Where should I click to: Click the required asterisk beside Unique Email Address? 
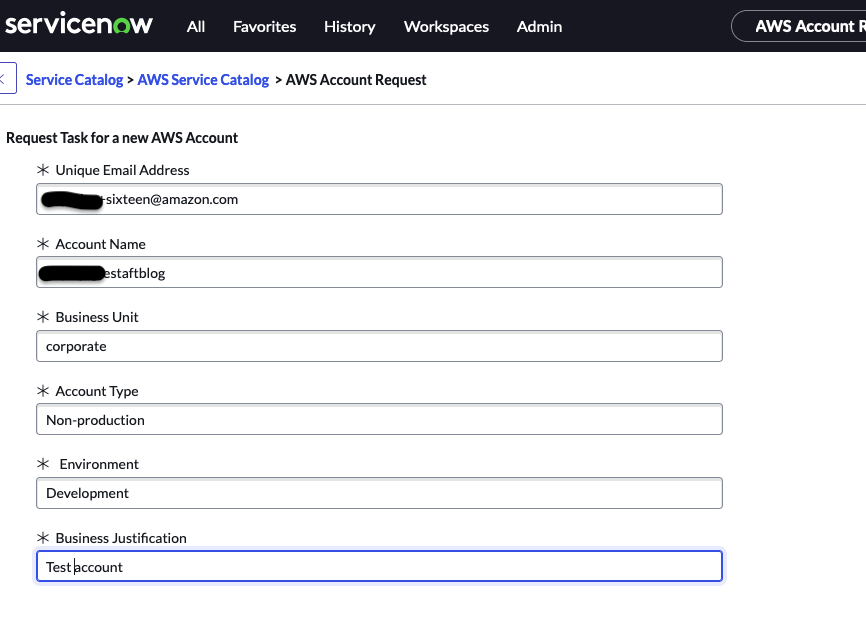(x=44, y=169)
